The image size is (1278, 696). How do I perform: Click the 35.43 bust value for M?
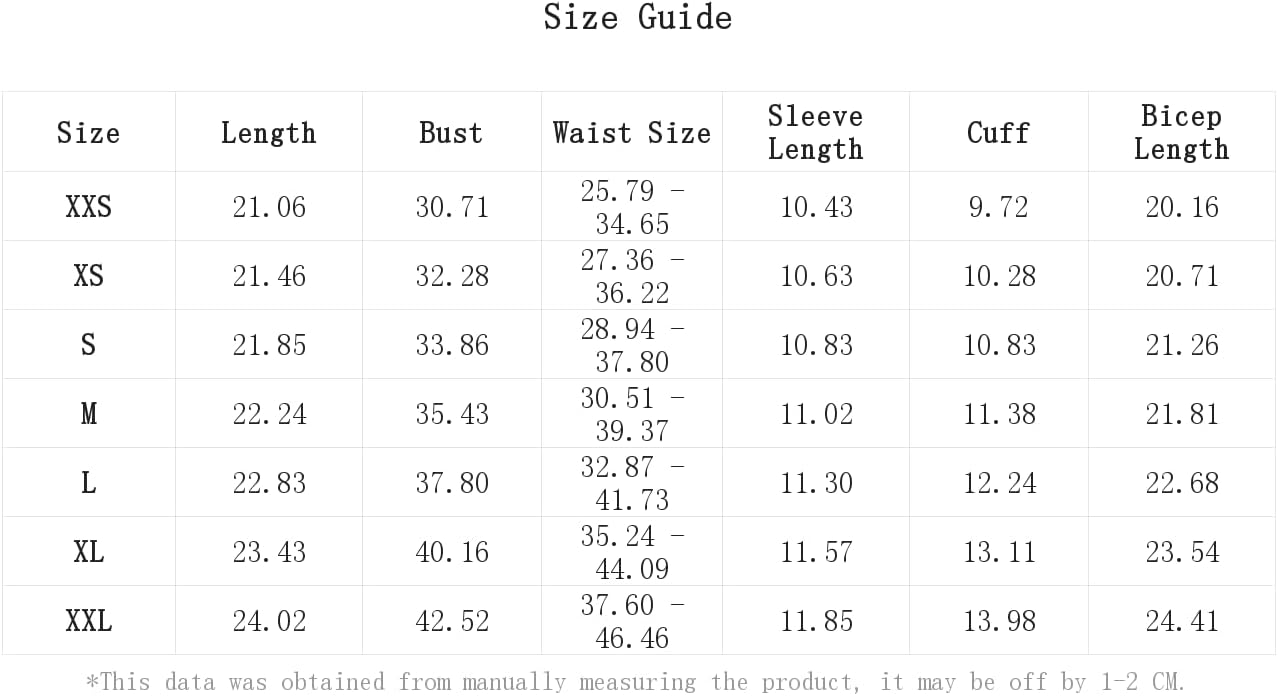(x=452, y=414)
